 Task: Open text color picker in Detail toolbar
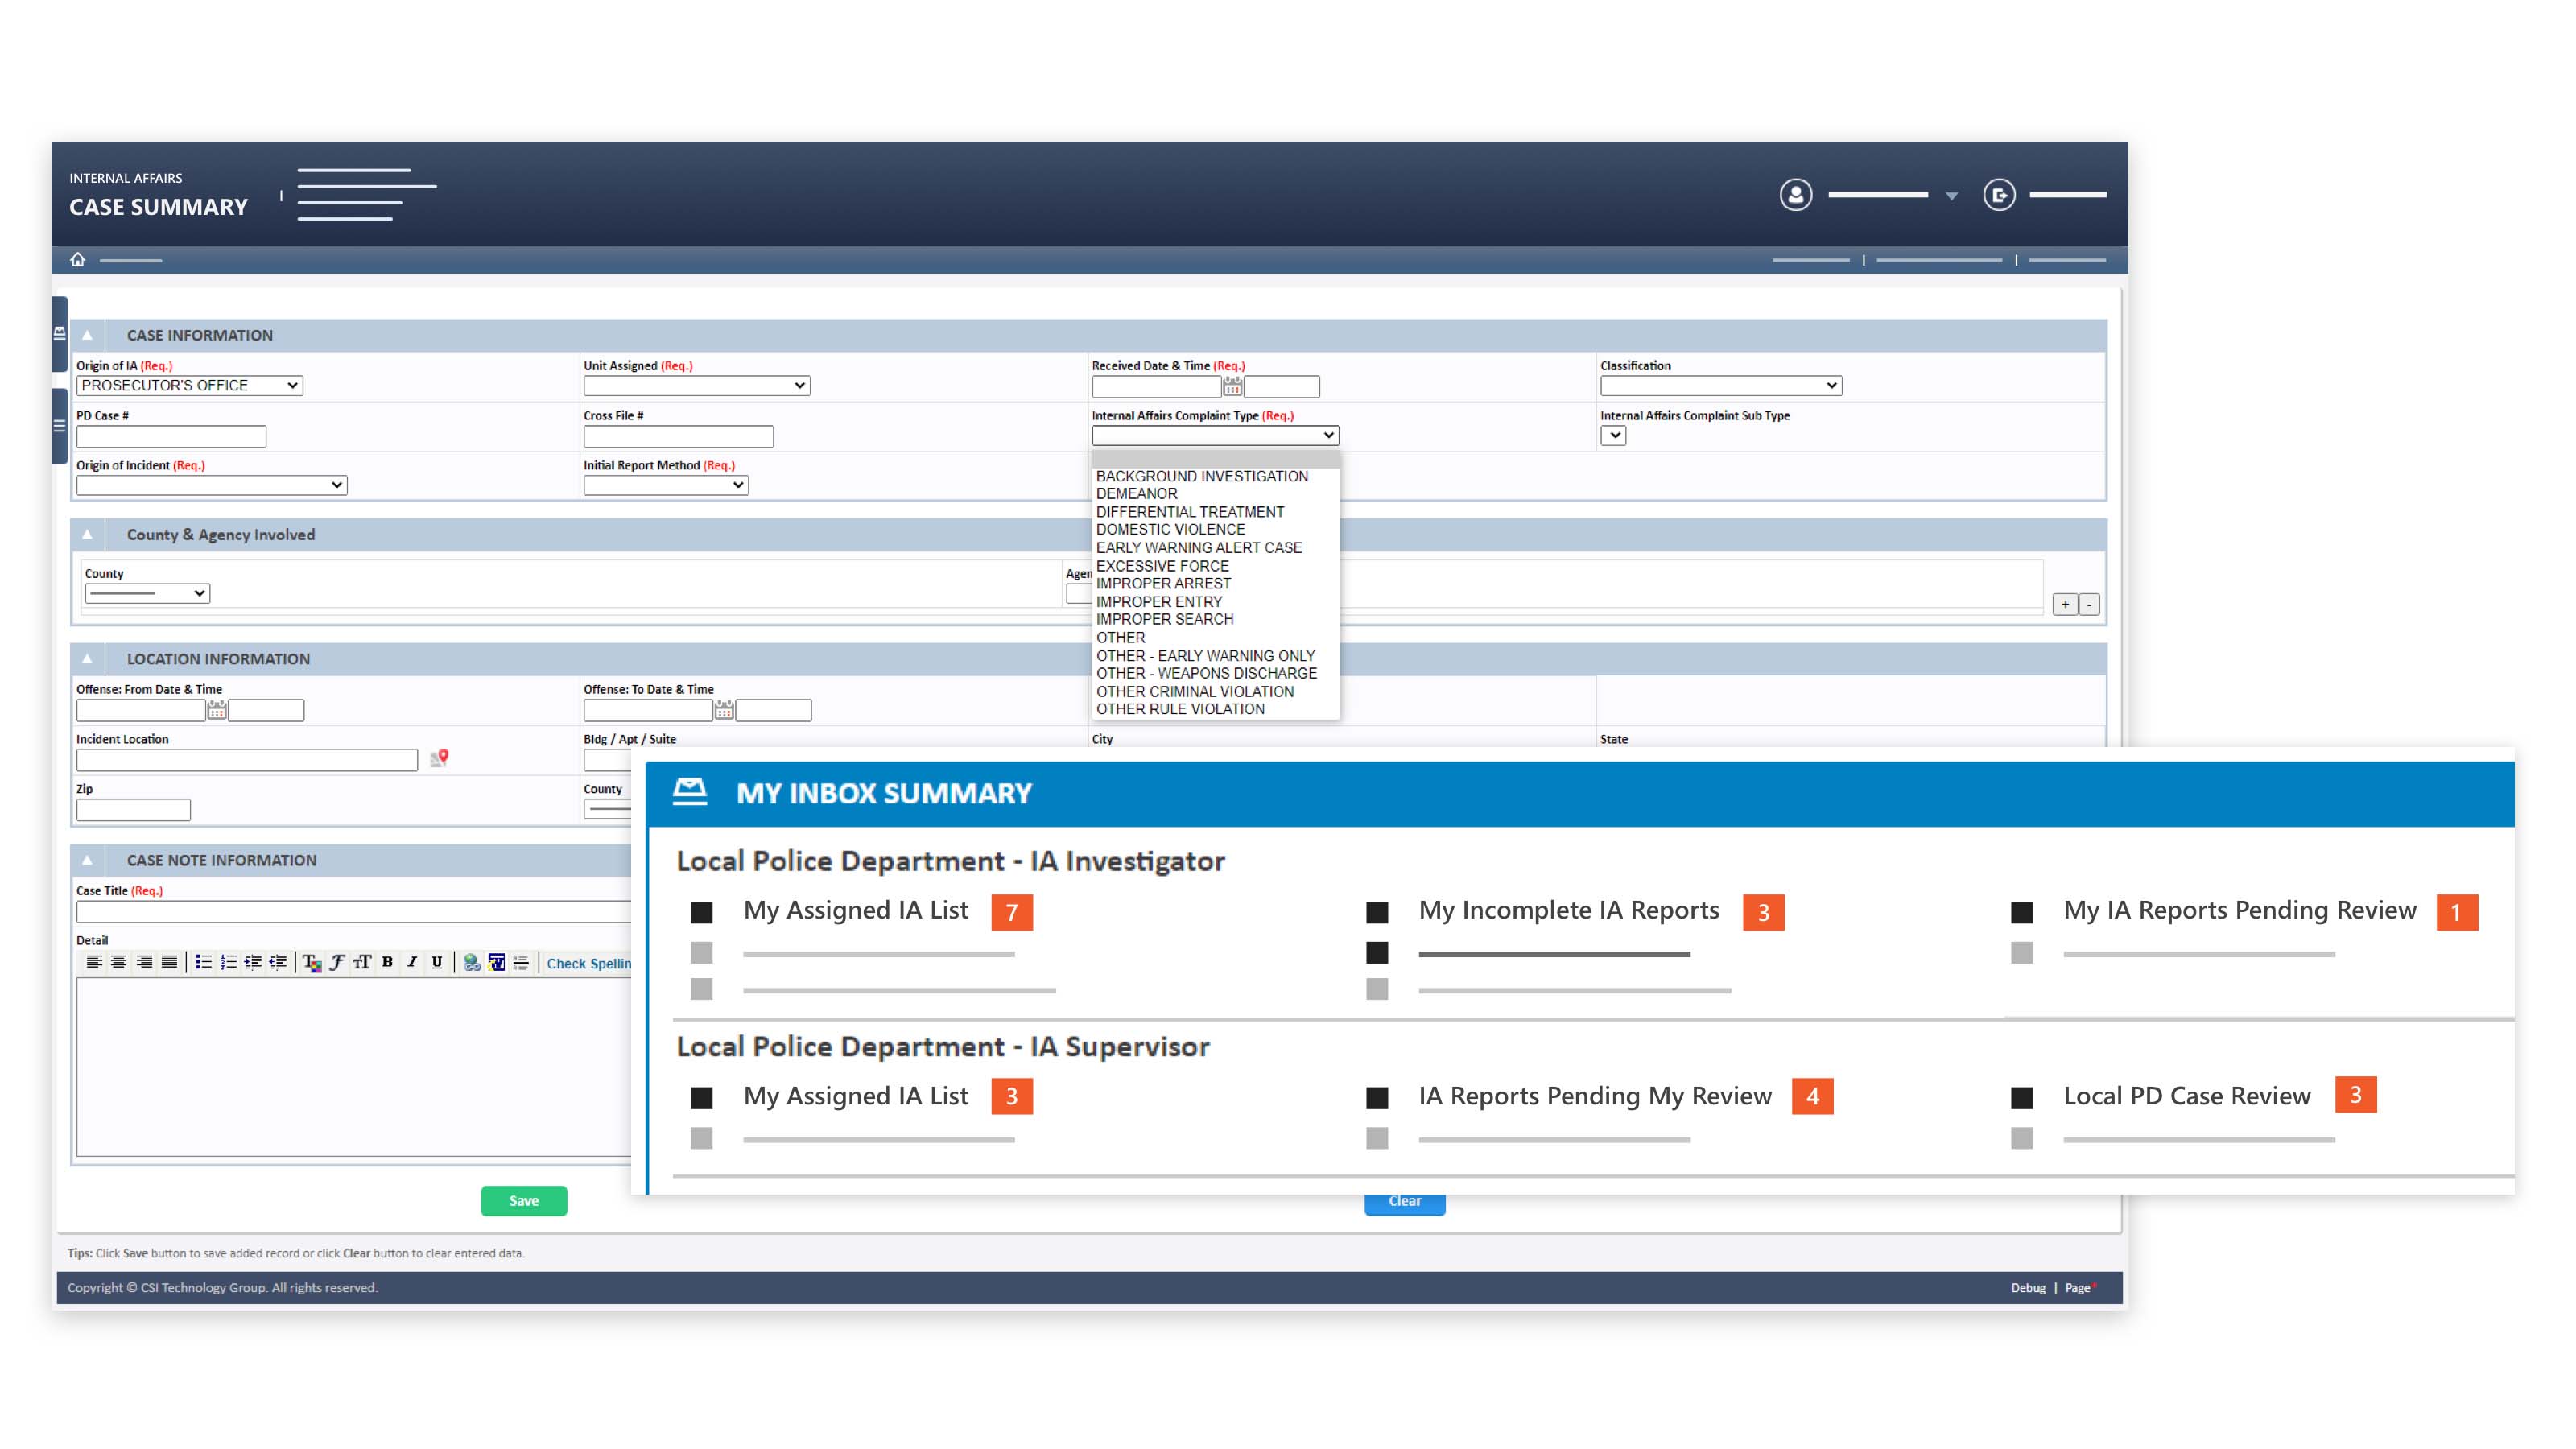pyautogui.click(x=312, y=962)
